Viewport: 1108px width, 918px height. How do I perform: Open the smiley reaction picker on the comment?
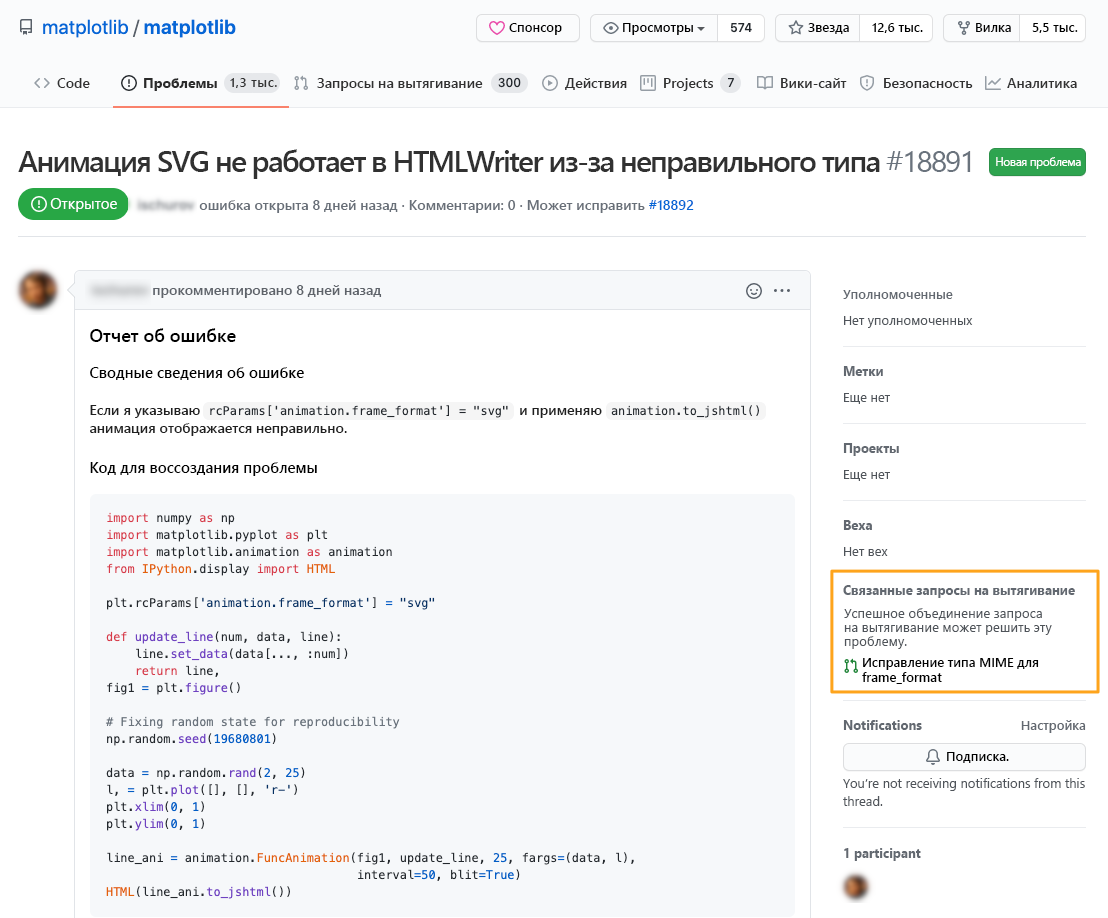752,290
